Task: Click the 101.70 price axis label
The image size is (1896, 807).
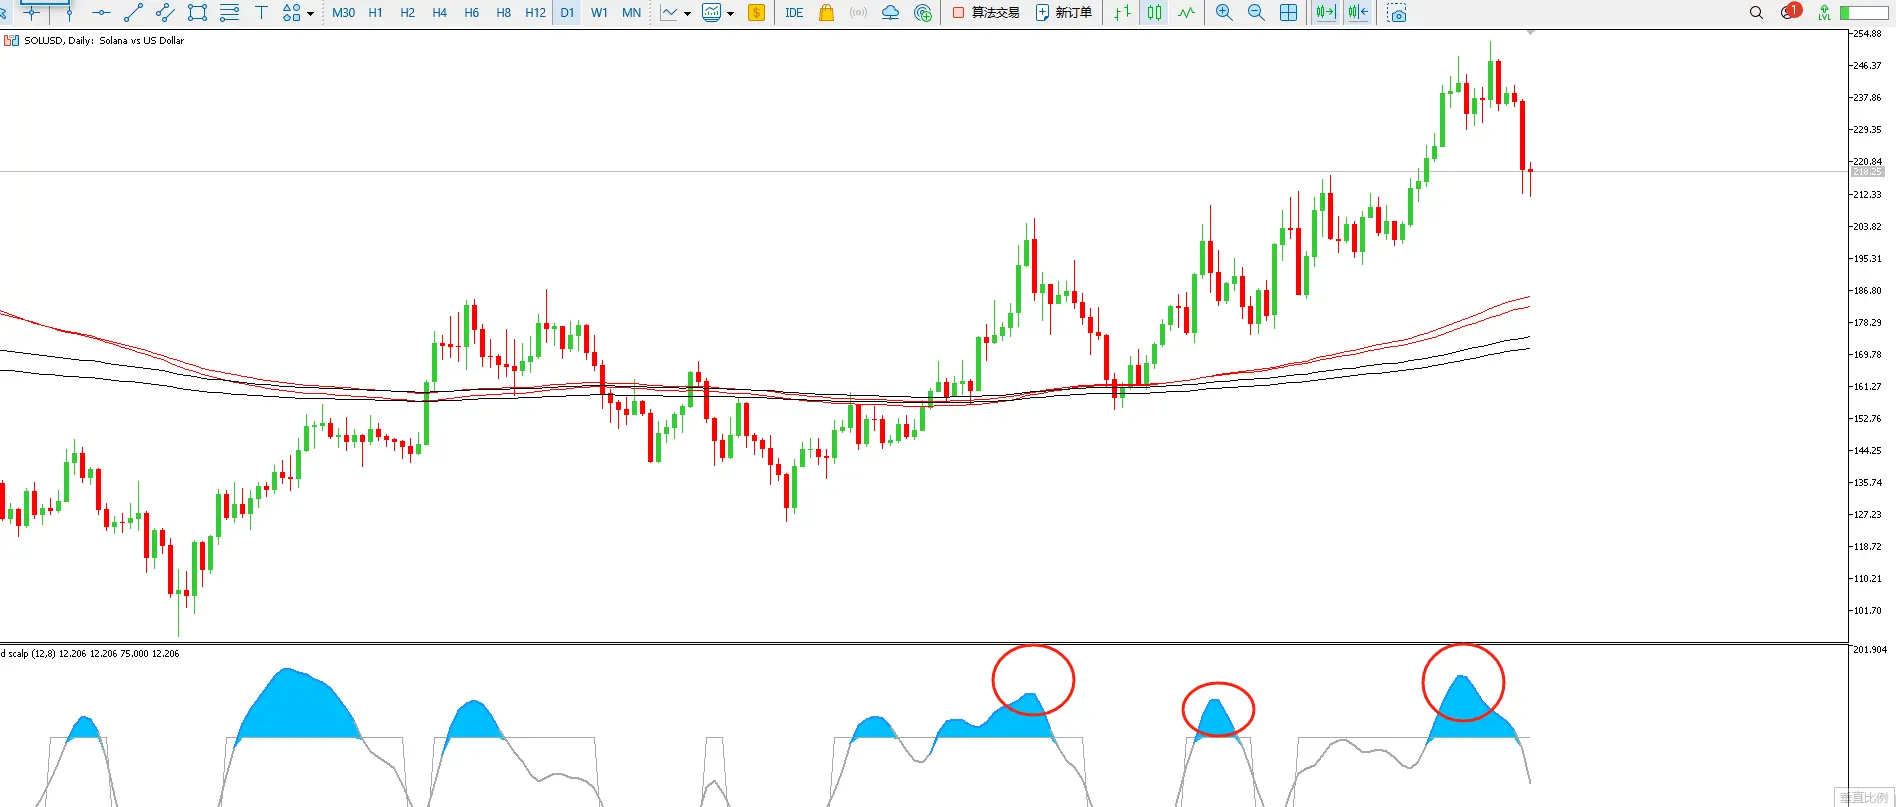Action: [1867, 610]
